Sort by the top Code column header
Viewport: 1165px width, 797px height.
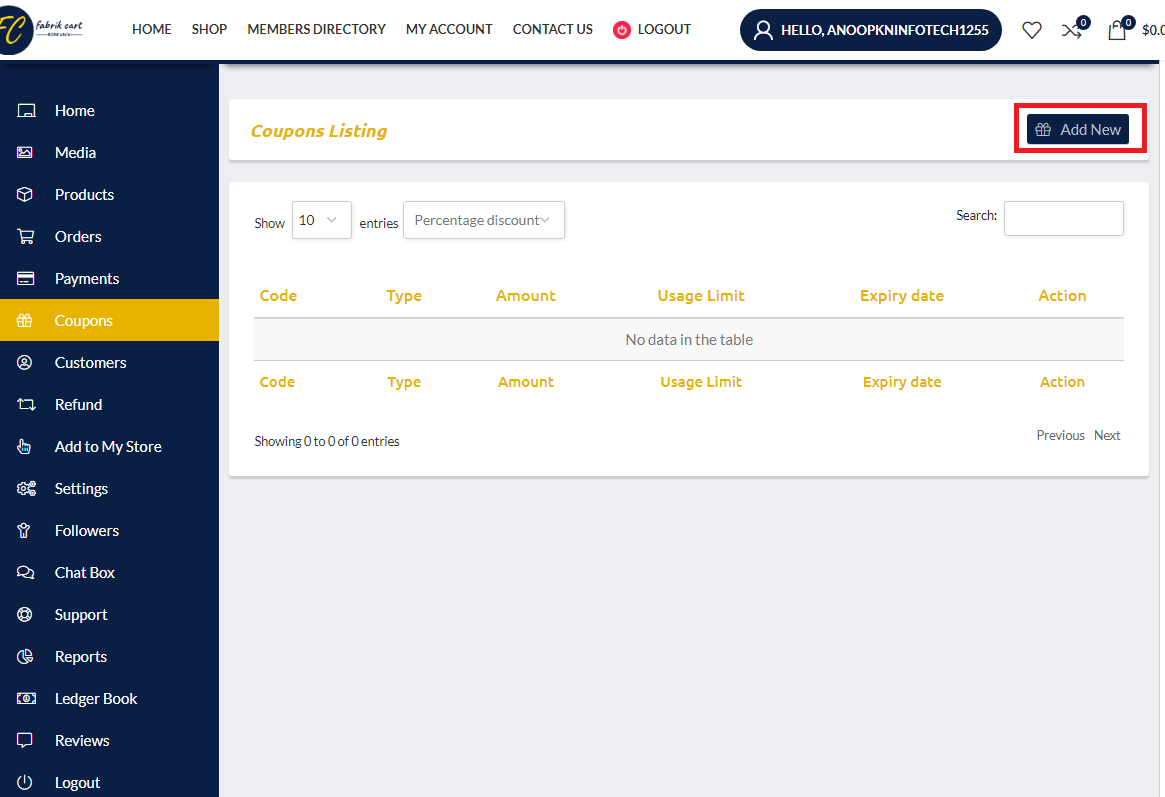(278, 296)
